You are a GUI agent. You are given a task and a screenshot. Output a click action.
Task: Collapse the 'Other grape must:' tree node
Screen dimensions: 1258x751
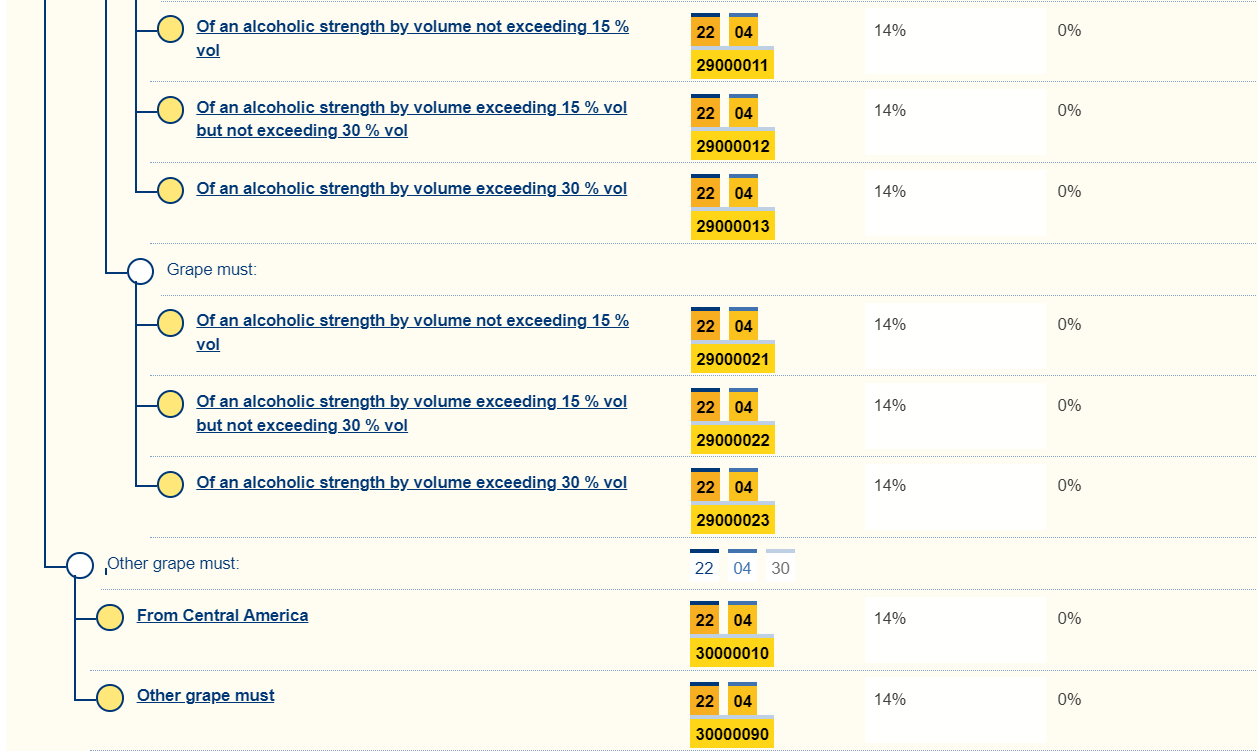(x=80, y=565)
